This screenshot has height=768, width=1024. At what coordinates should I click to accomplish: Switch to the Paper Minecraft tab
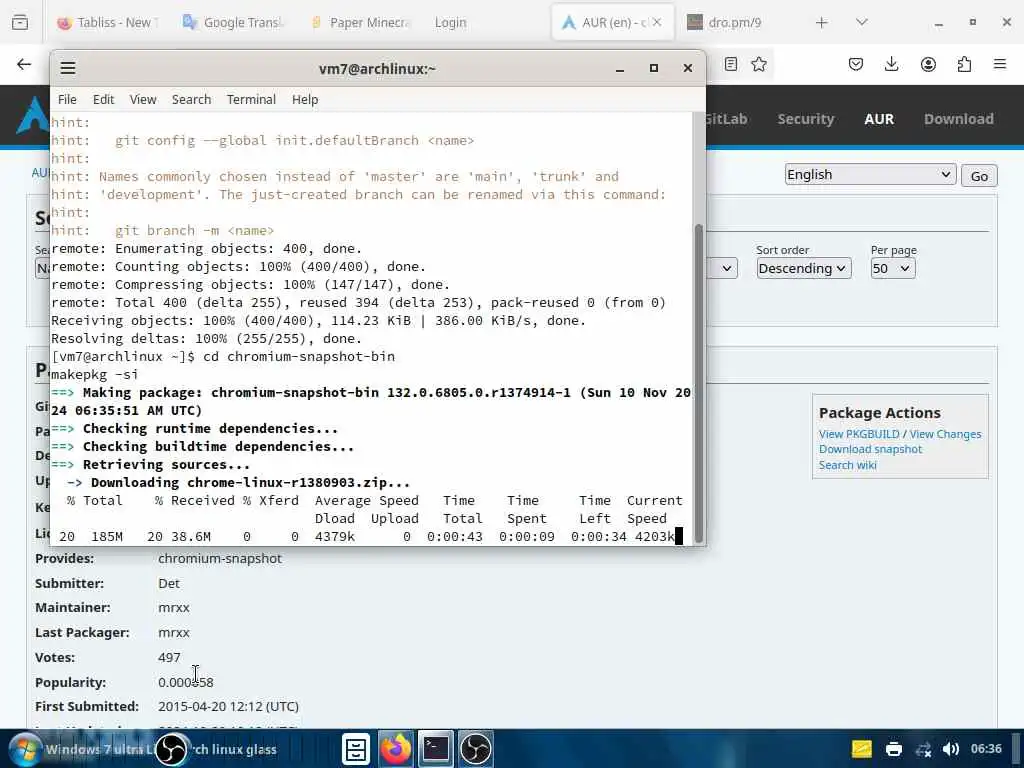pos(359,22)
